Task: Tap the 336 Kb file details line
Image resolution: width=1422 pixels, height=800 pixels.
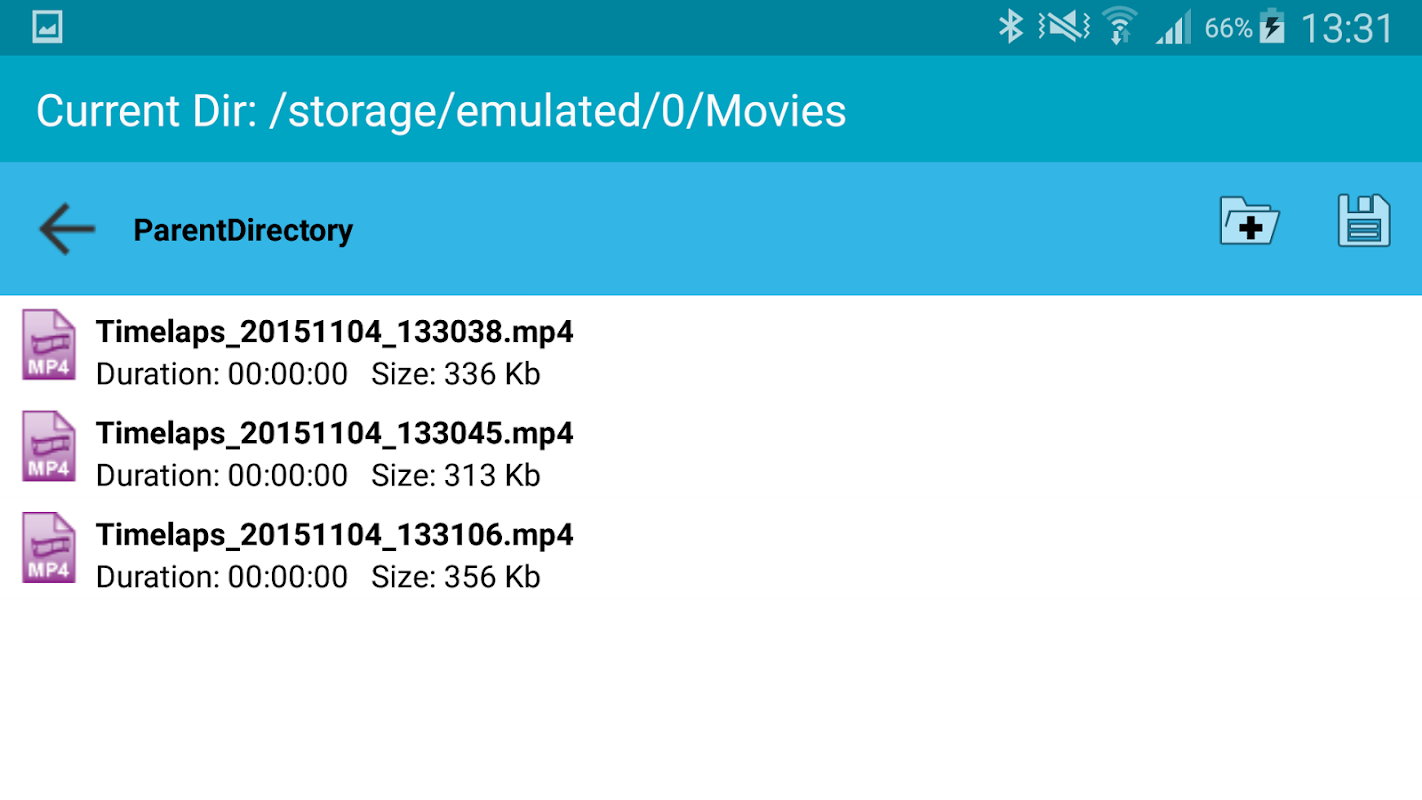Action: [x=318, y=375]
